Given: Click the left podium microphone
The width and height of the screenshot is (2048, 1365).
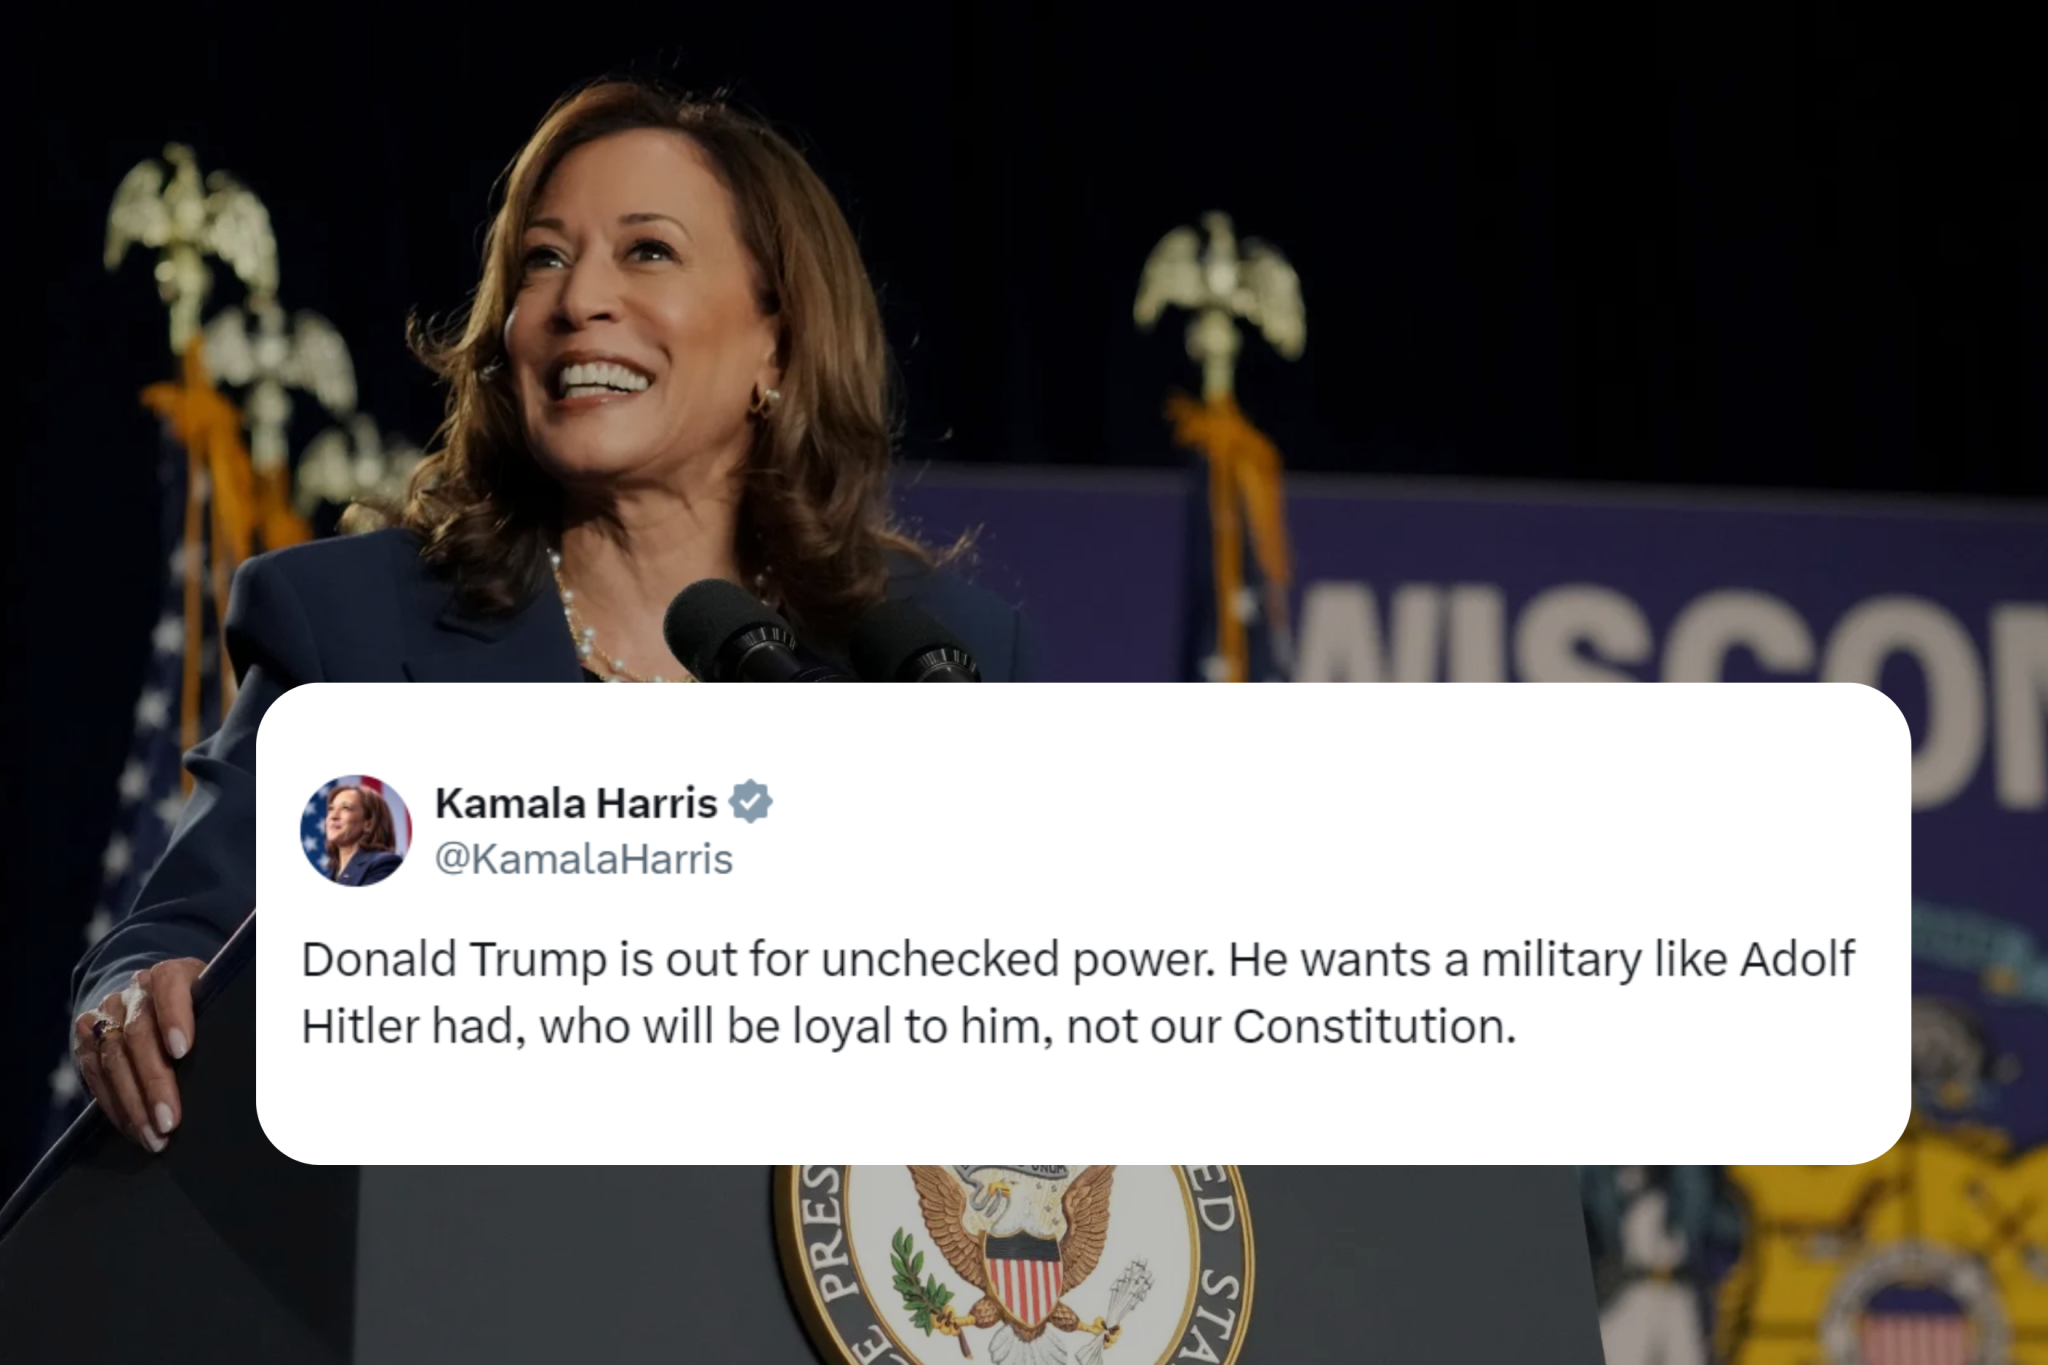Looking at the screenshot, I should [733, 631].
